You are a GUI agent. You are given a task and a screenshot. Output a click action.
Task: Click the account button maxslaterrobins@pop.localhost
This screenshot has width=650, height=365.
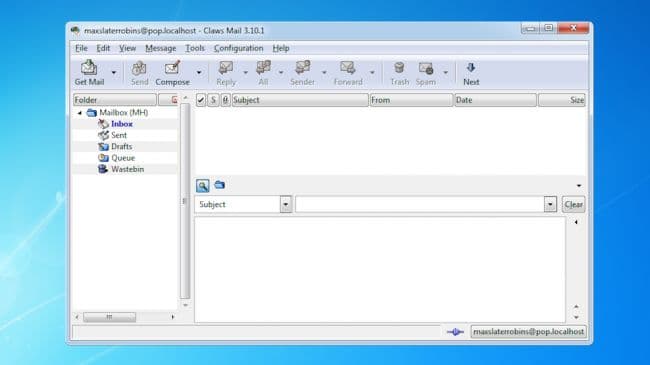coord(528,332)
